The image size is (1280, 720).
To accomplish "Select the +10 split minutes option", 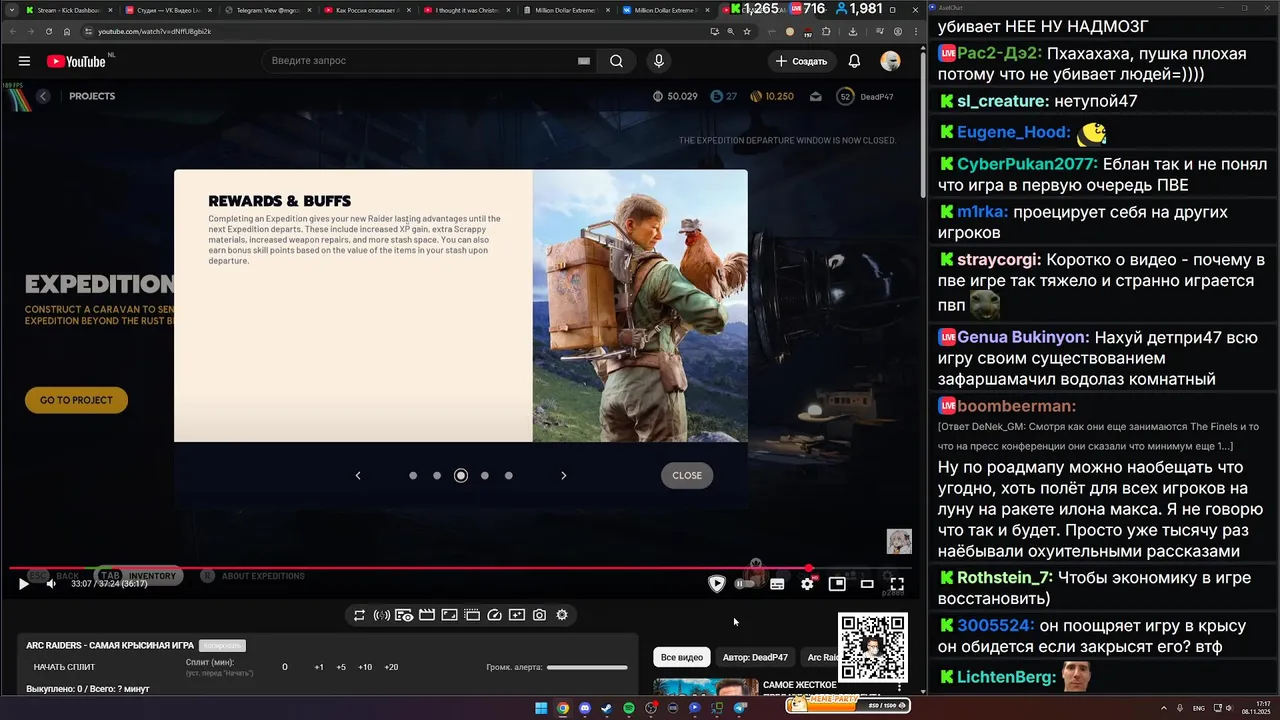I will pyautogui.click(x=365, y=667).
